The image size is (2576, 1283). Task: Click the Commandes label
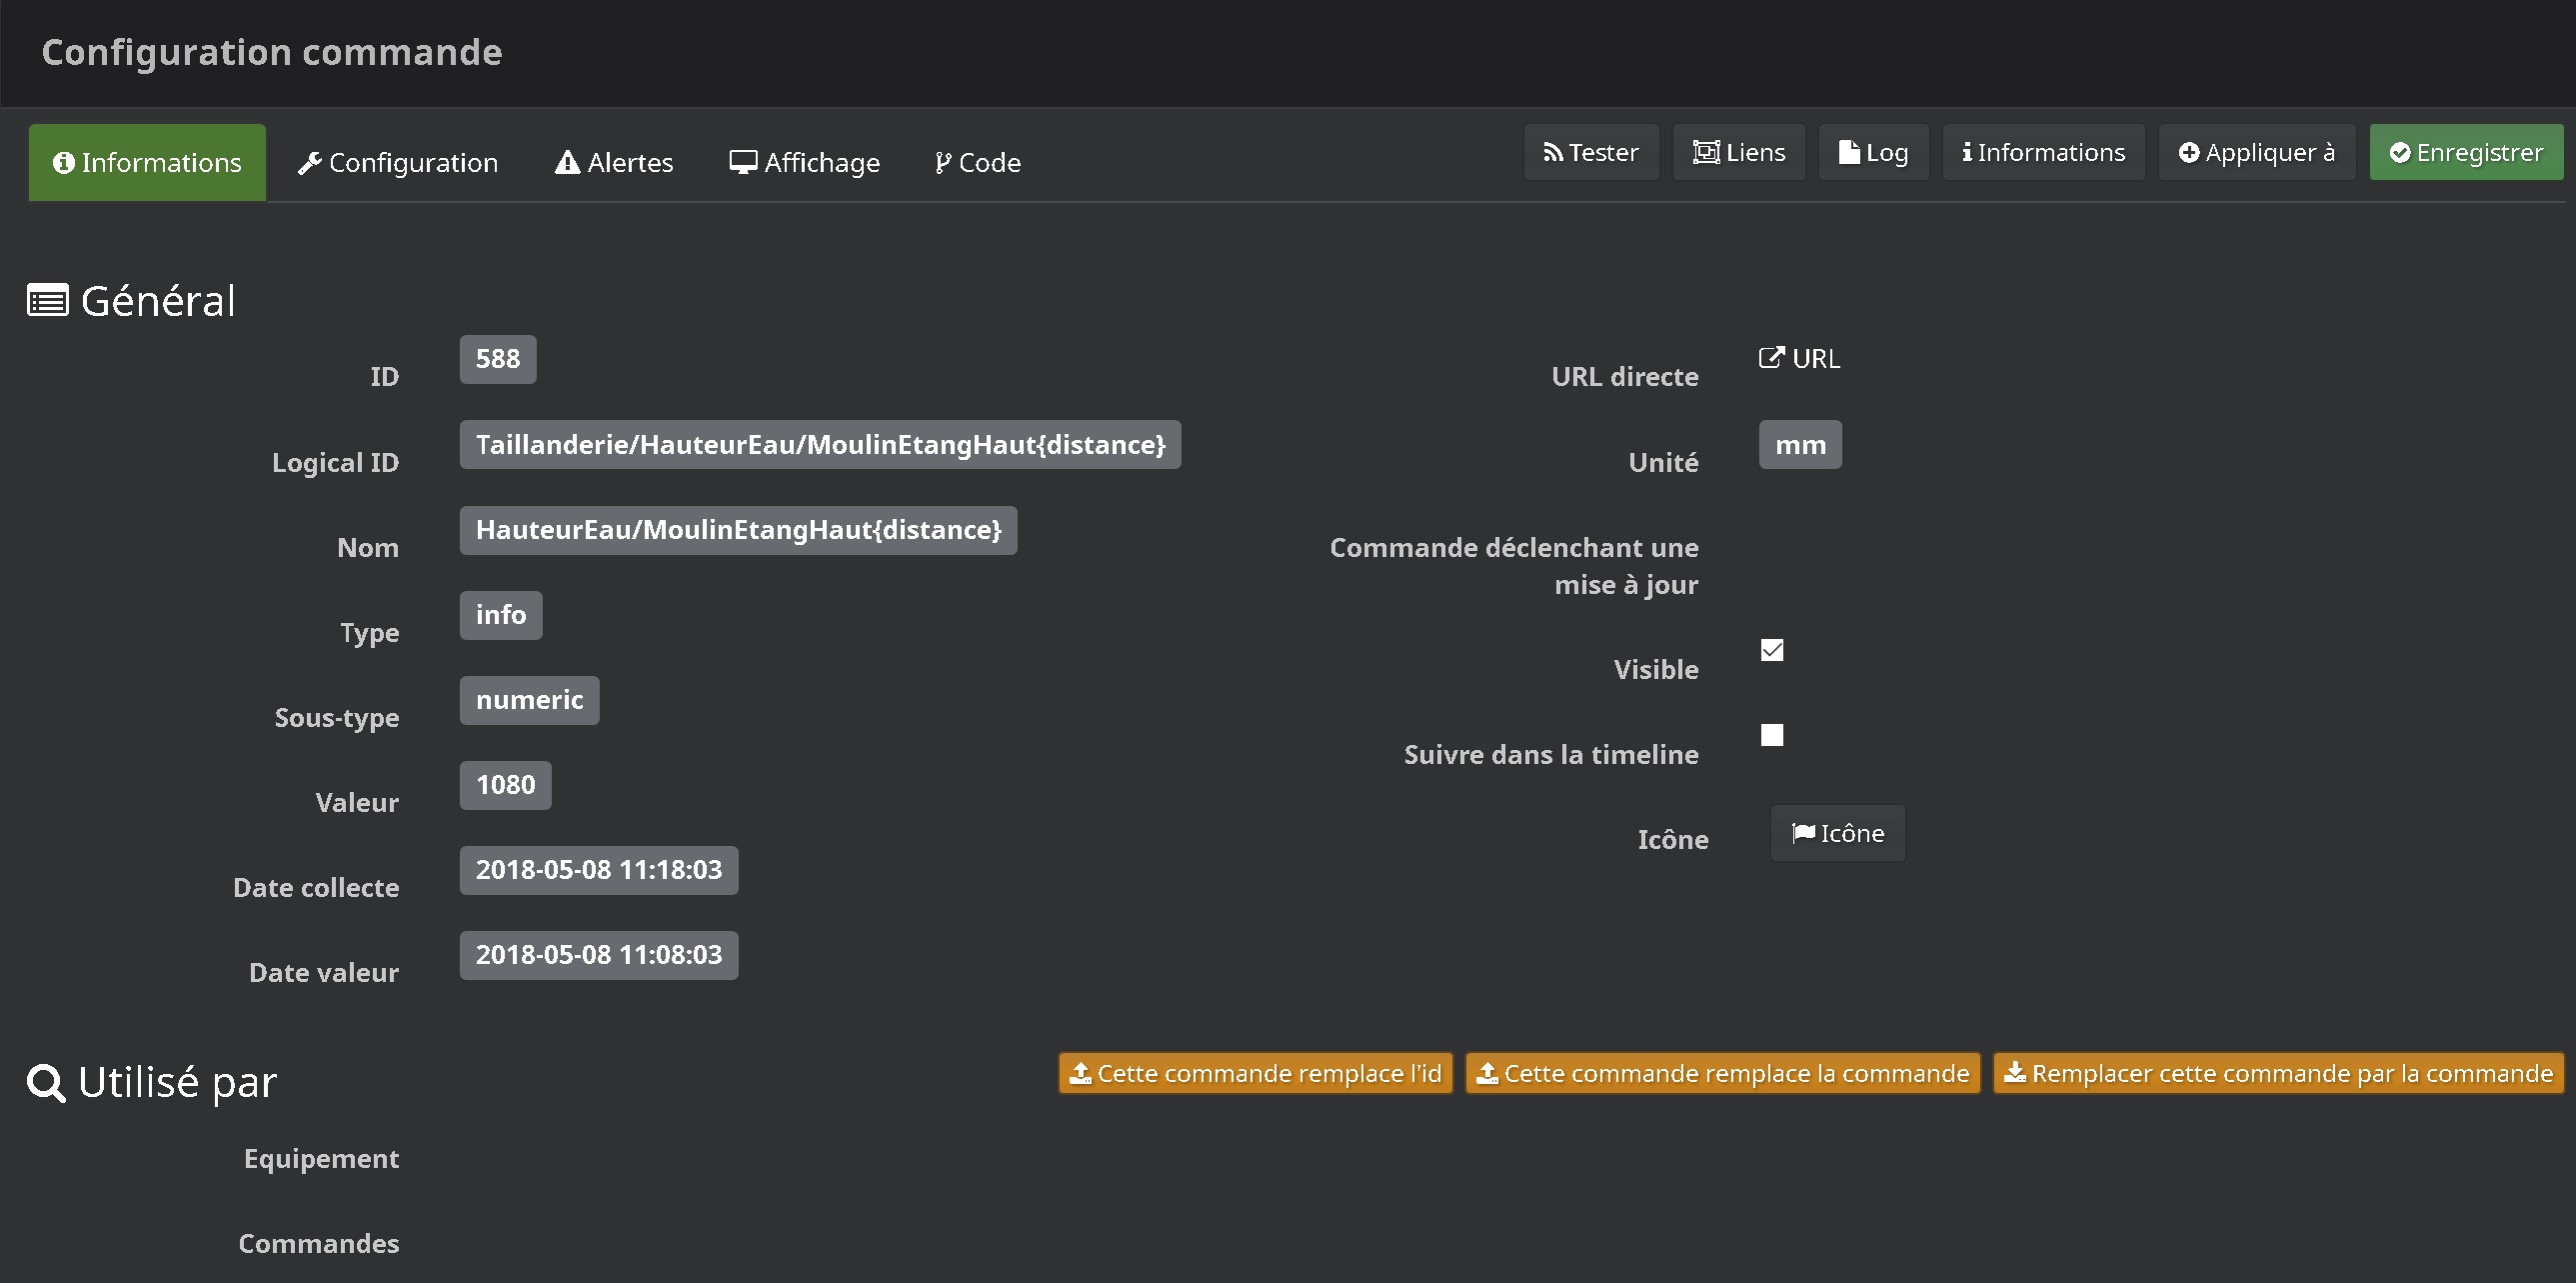click(318, 1243)
